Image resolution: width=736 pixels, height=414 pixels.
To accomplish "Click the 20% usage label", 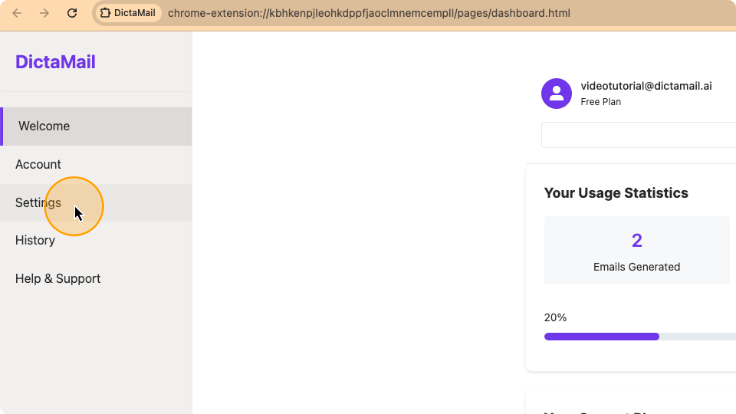I will [x=555, y=317].
